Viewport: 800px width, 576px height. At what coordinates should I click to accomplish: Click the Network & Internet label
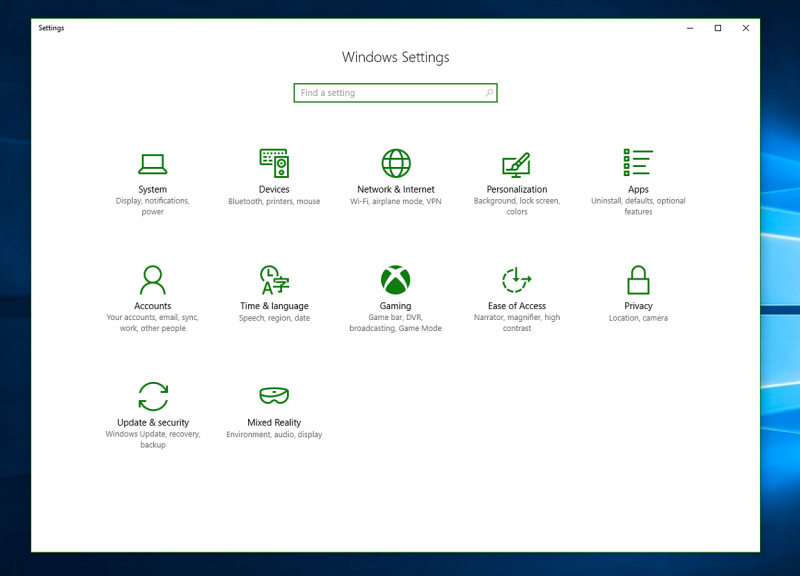click(396, 189)
